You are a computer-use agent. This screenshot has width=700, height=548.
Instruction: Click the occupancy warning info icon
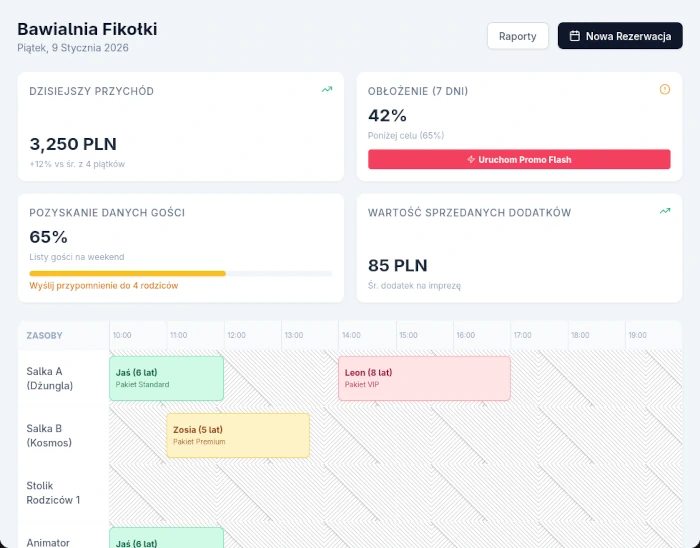(665, 90)
